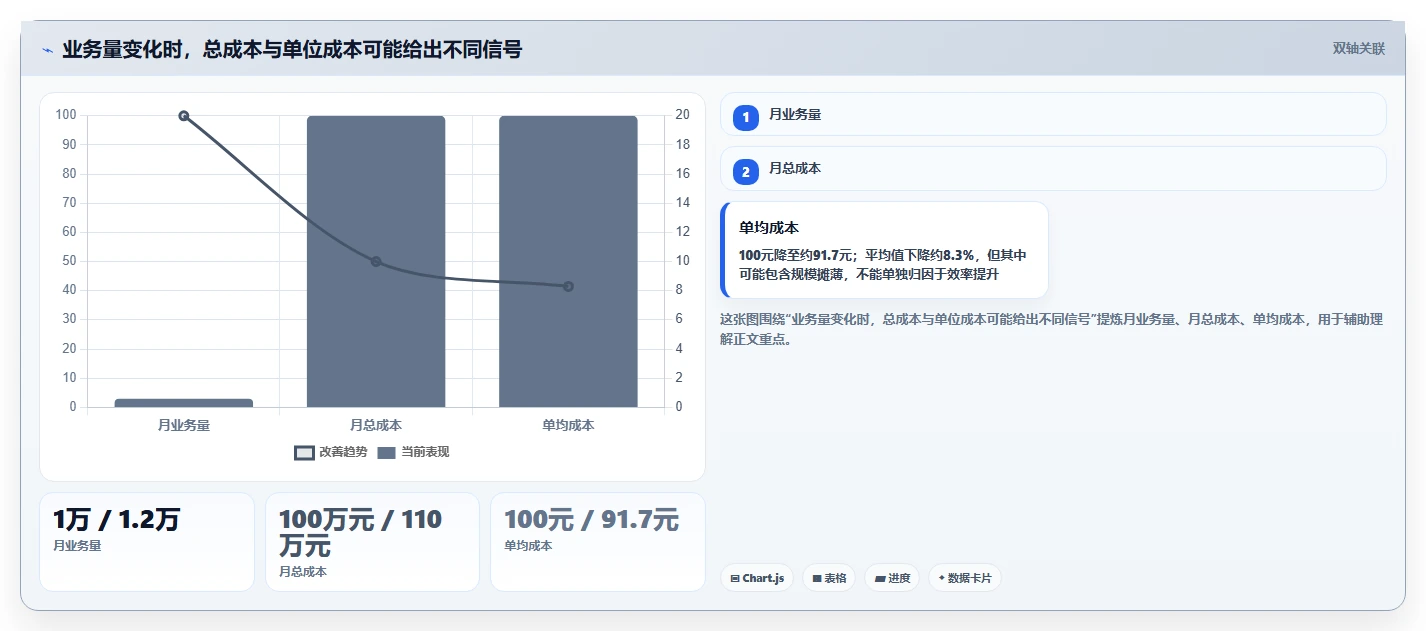Click the 数据卡片 tag
Image resolution: width=1426 pixels, height=631 pixels.
[965, 578]
